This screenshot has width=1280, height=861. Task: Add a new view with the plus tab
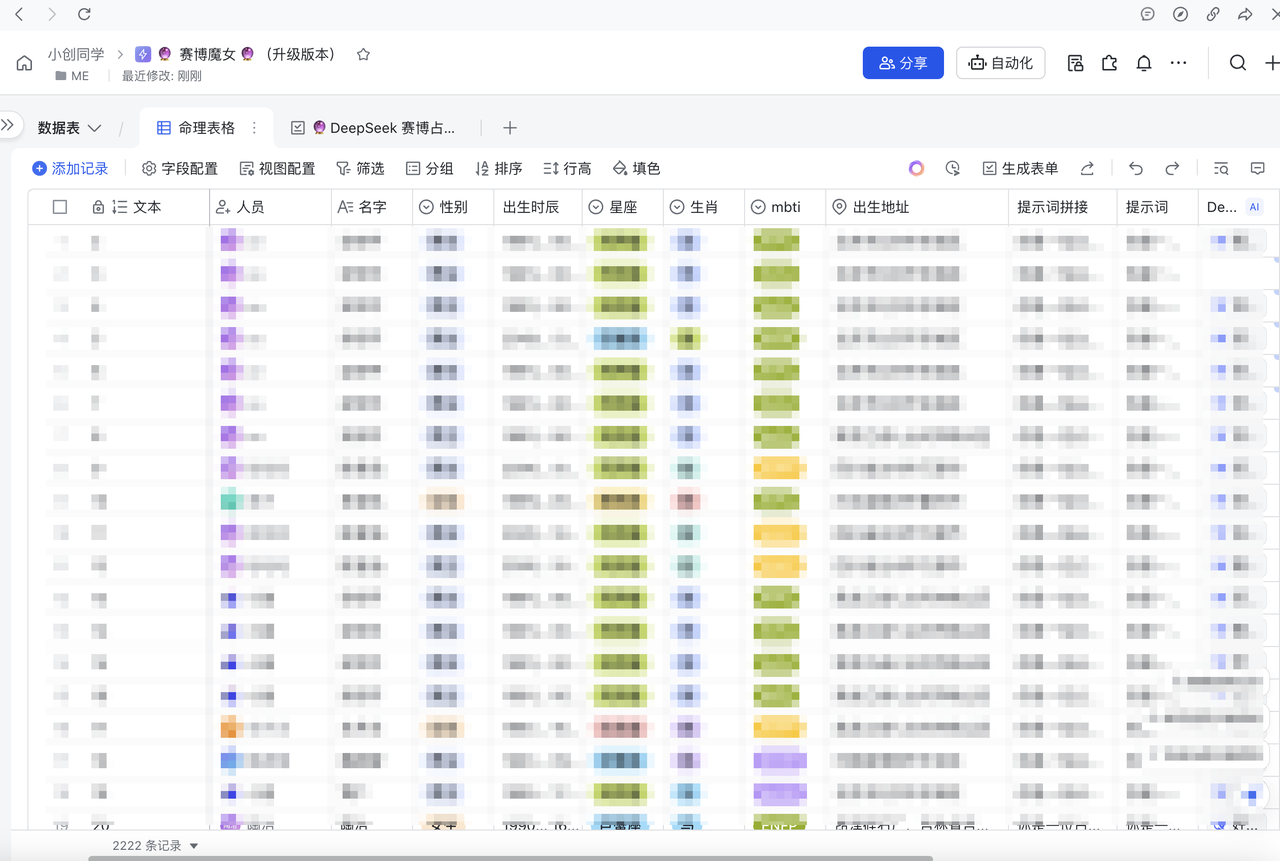click(509, 128)
